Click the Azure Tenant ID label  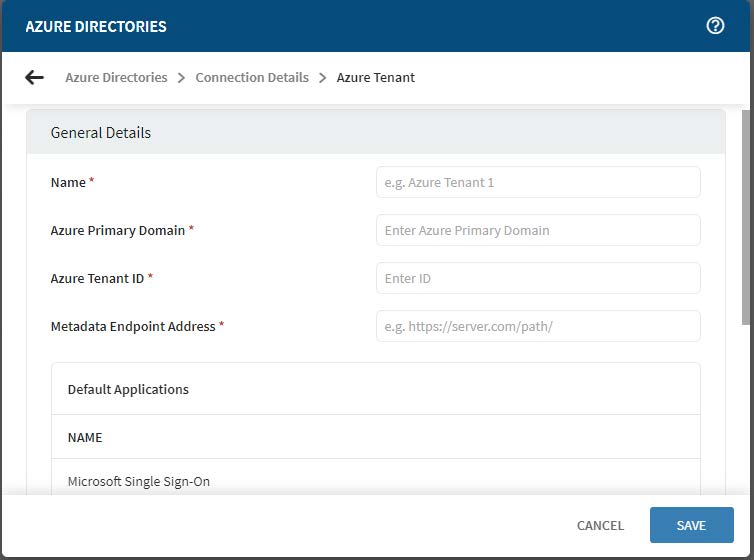pyautogui.click(x=97, y=278)
